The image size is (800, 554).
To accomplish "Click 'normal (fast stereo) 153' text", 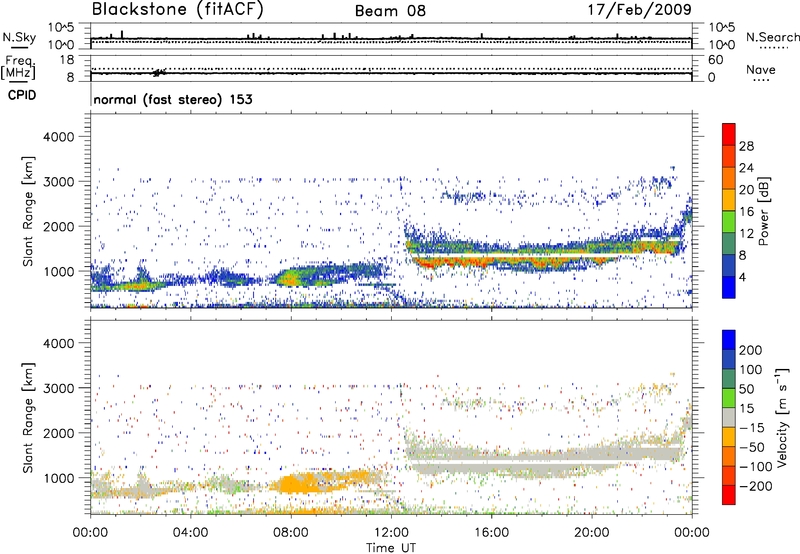I will pyautogui.click(x=173, y=99).
